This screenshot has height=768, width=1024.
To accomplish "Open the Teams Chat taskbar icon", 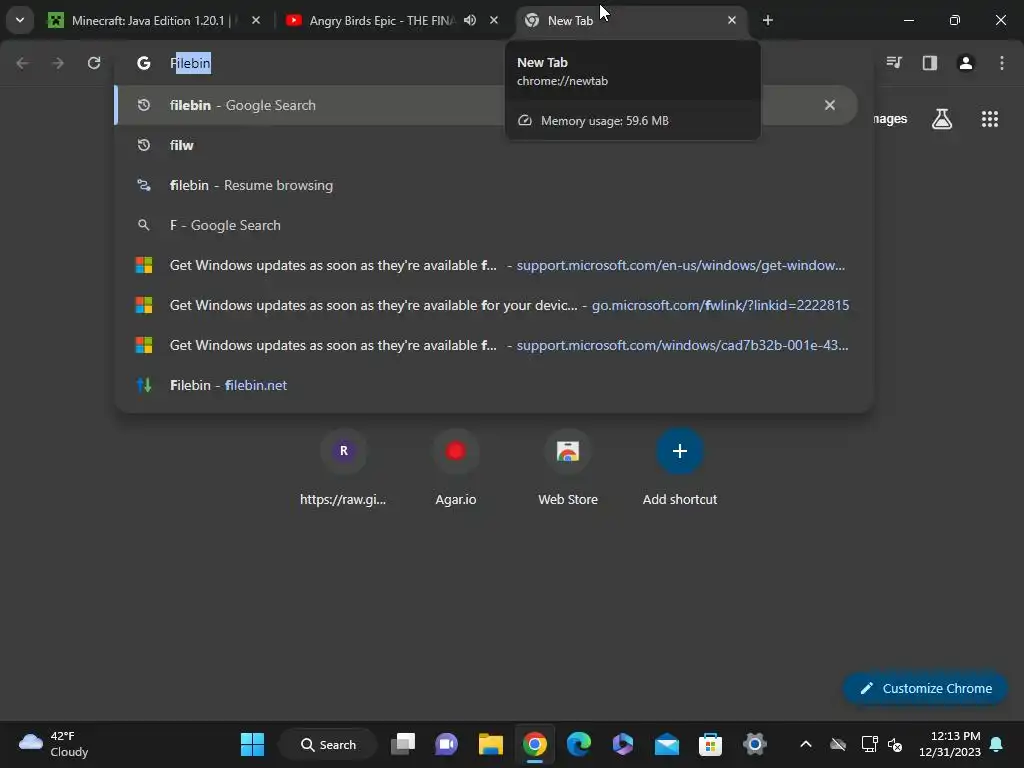I will click(447, 744).
